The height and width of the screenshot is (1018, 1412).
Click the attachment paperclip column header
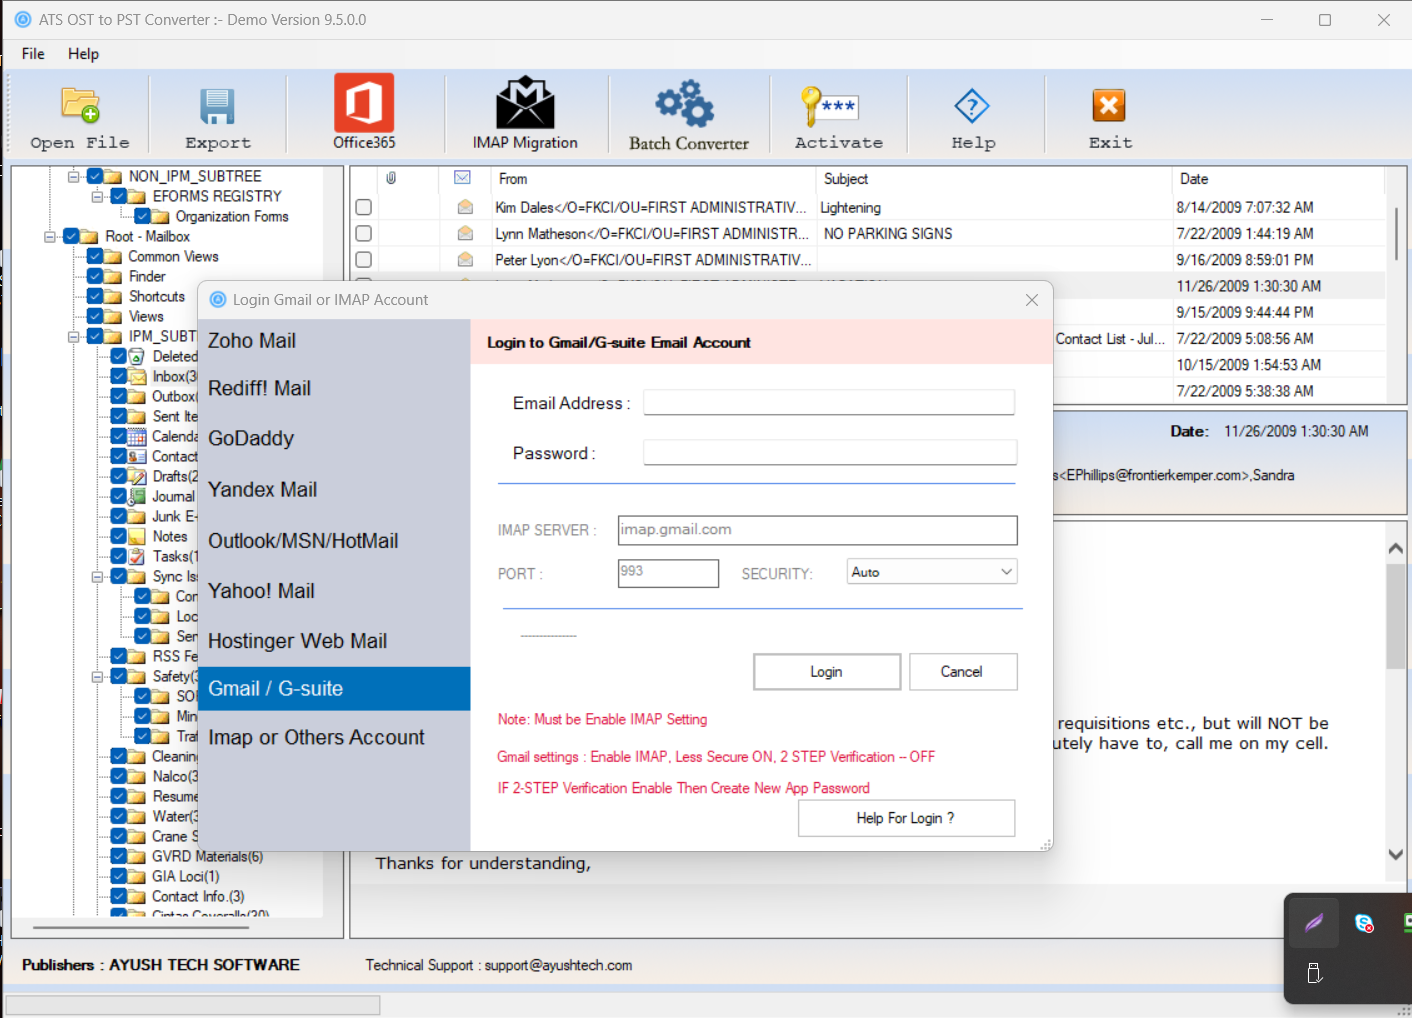(391, 178)
